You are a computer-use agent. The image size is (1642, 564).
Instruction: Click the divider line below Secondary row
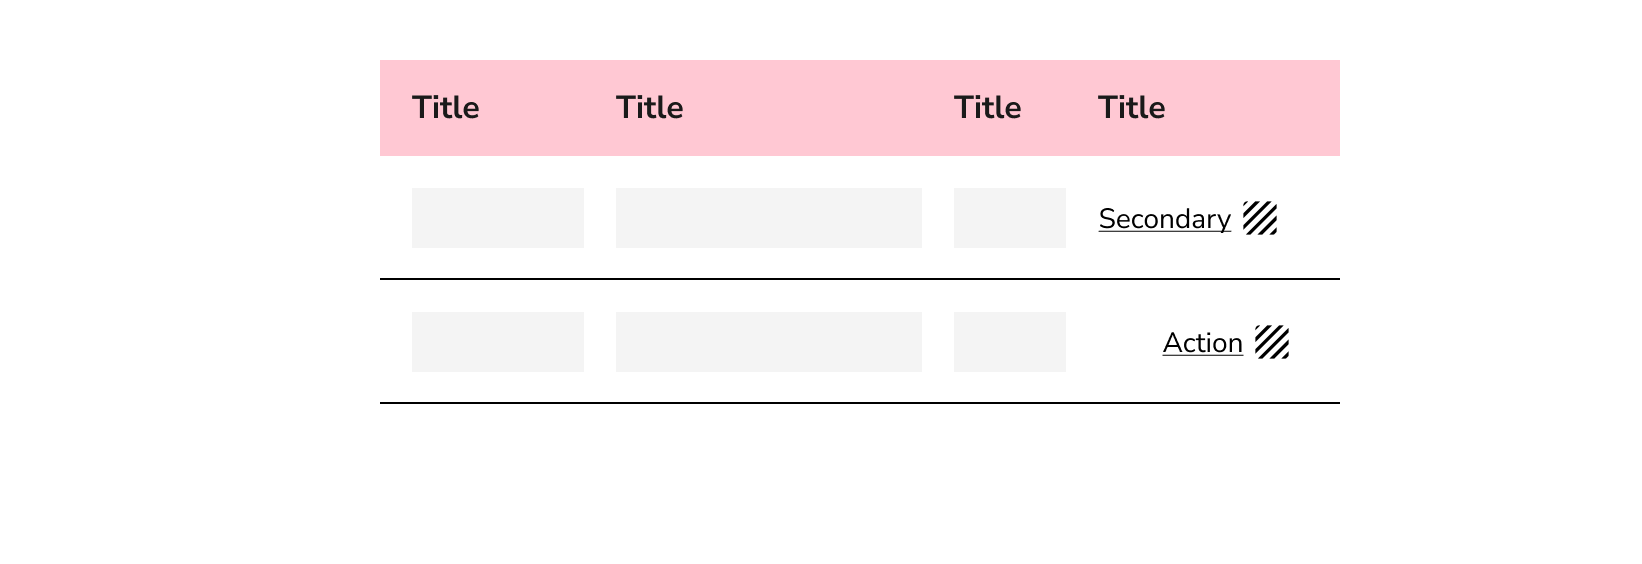point(860,279)
